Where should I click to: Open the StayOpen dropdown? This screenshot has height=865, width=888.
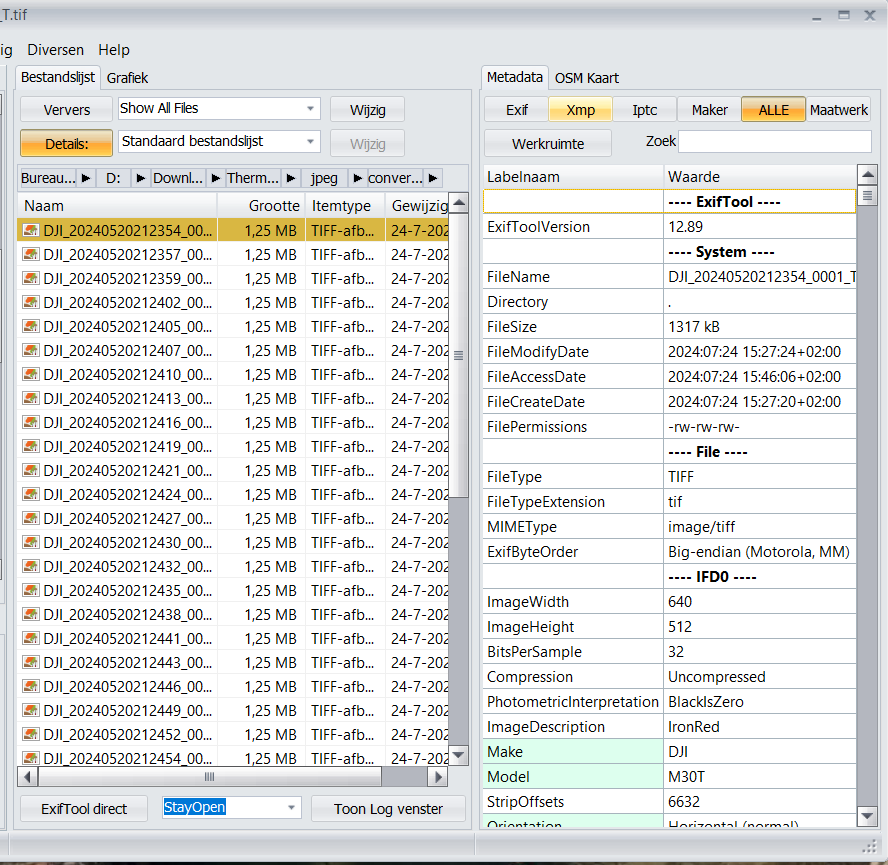tap(292, 808)
